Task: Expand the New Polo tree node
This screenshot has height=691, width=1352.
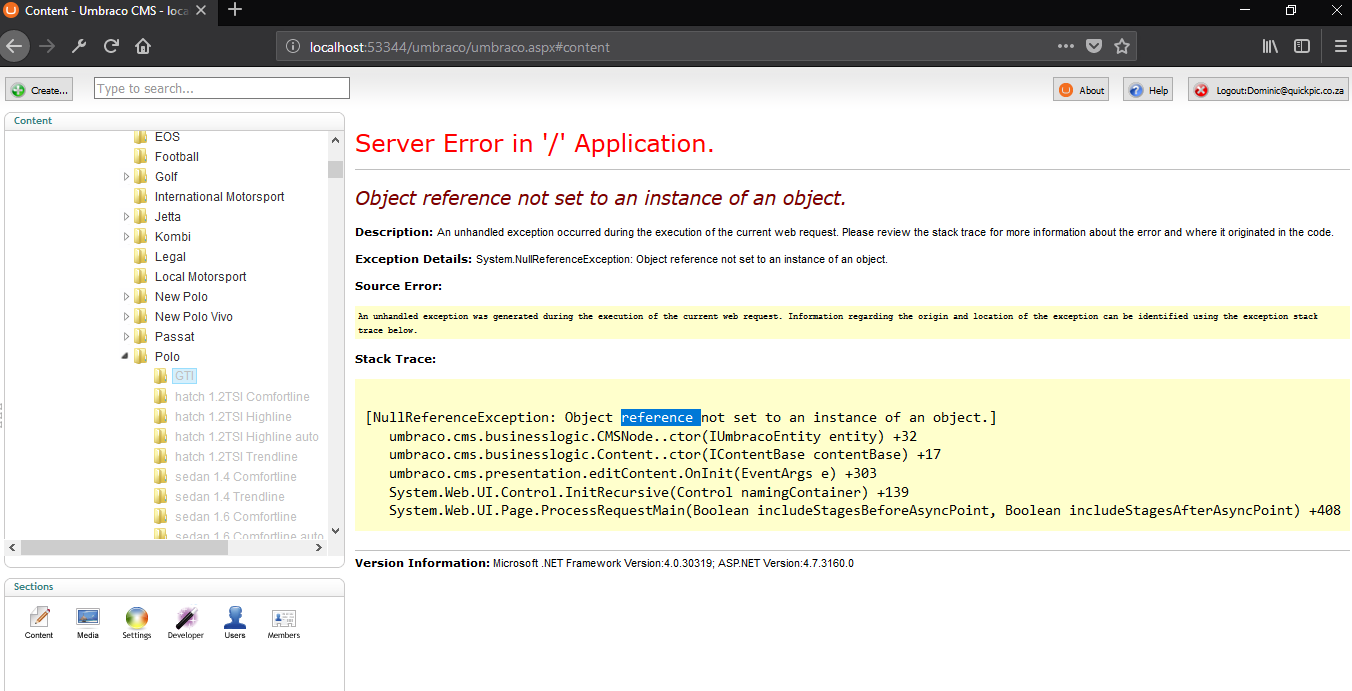Action: click(127, 296)
